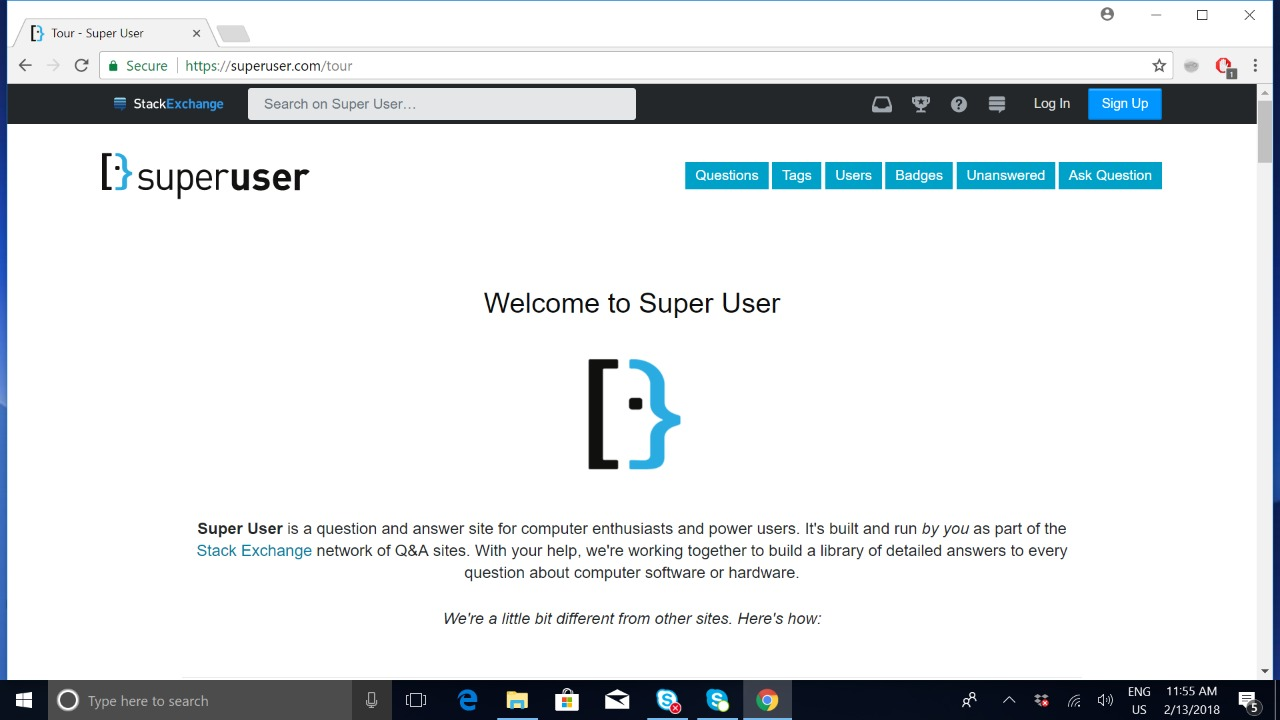Reload the Super User tour page
The width and height of the screenshot is (1280, 720).
pyautogui.click(x=82, y=66)
